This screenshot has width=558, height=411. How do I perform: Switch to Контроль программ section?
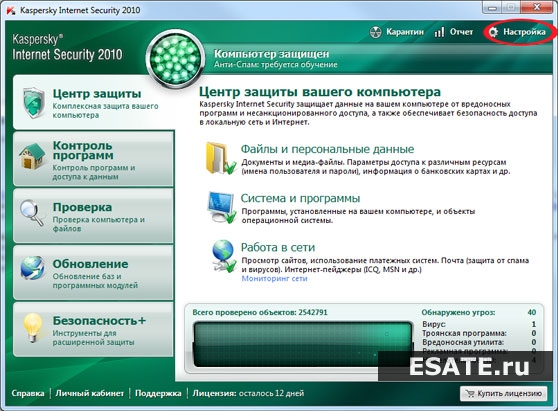(x=93, y=159)
